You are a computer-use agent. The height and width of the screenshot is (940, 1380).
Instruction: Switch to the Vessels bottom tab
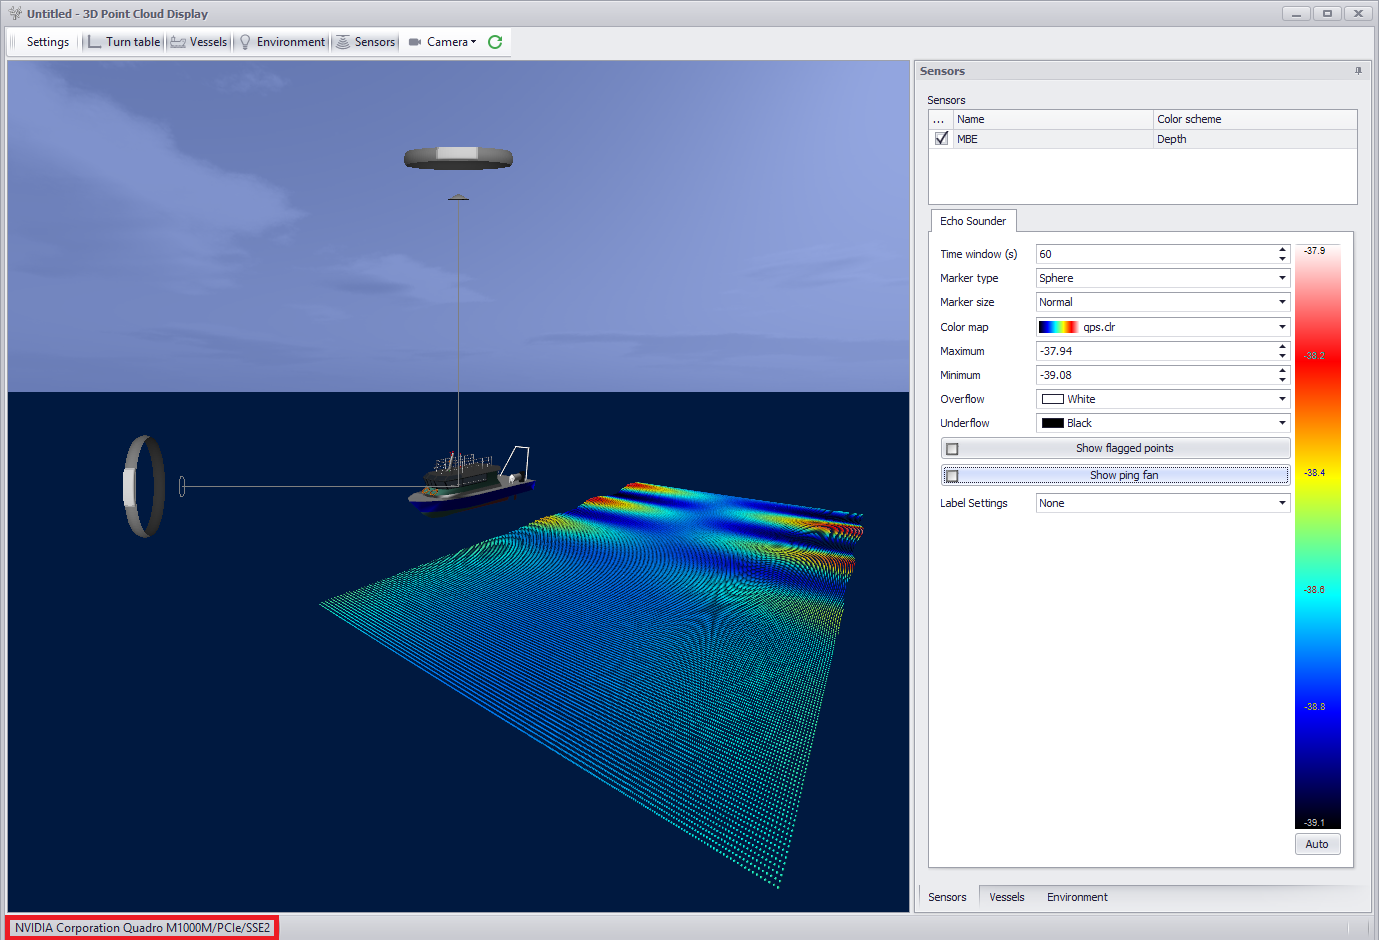1006,897
